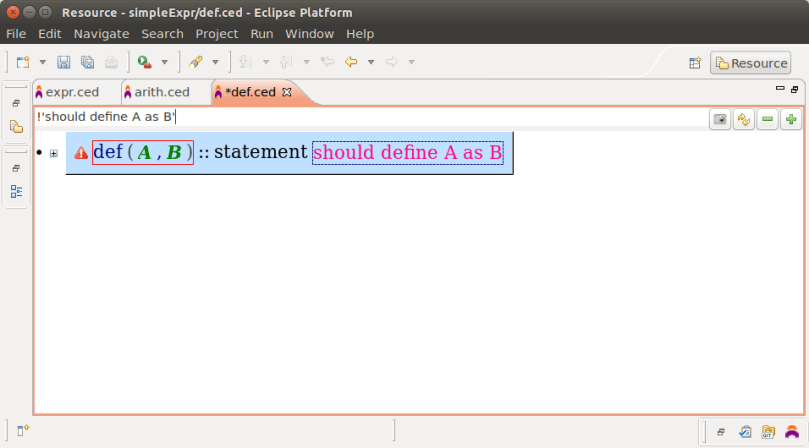The height and width of the screenshot is (448, 809).
Task: Click the Run External Tools icon
Action: click(145, 62)
